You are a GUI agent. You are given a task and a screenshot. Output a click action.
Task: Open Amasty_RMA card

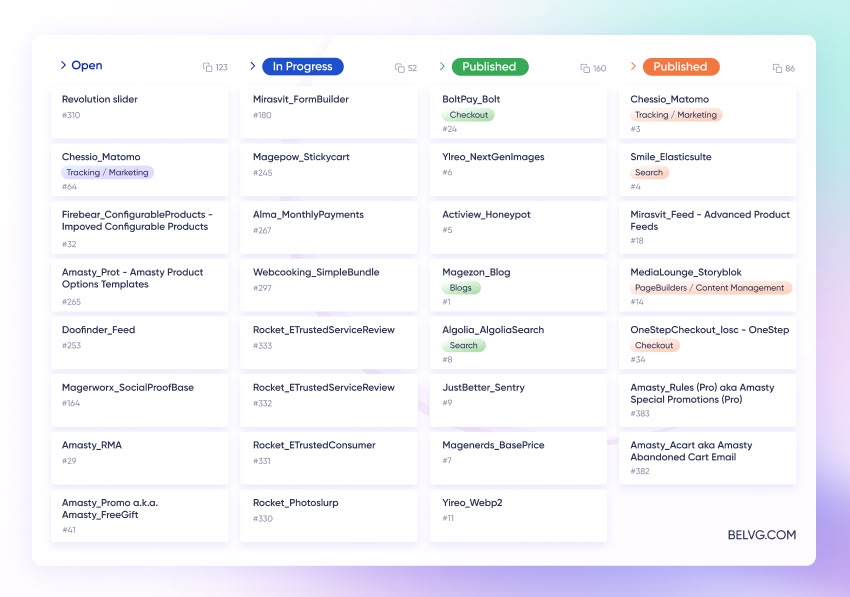pyautogui.click(x=139, y=458)
